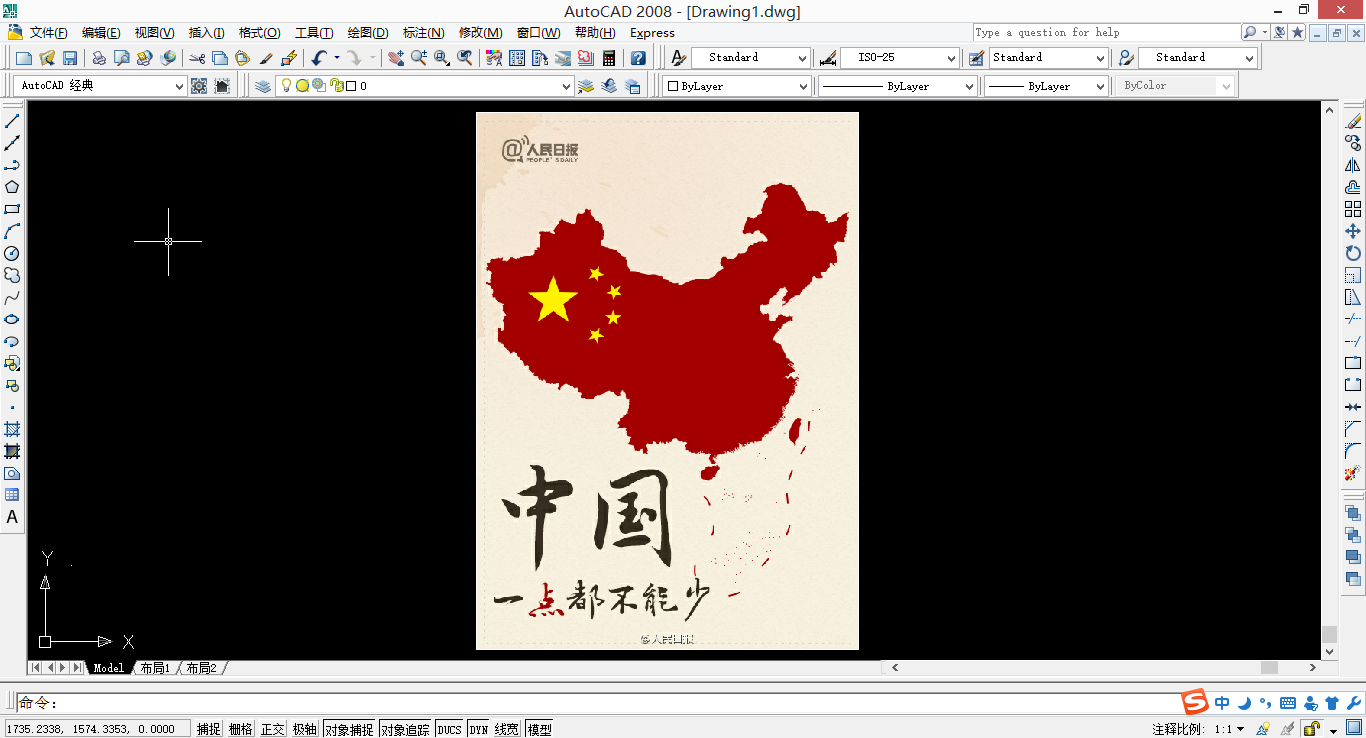This screenshot has height=738, width=1366.
Task: Open the Standard text style dropdown
Action: tap(751, 58)
